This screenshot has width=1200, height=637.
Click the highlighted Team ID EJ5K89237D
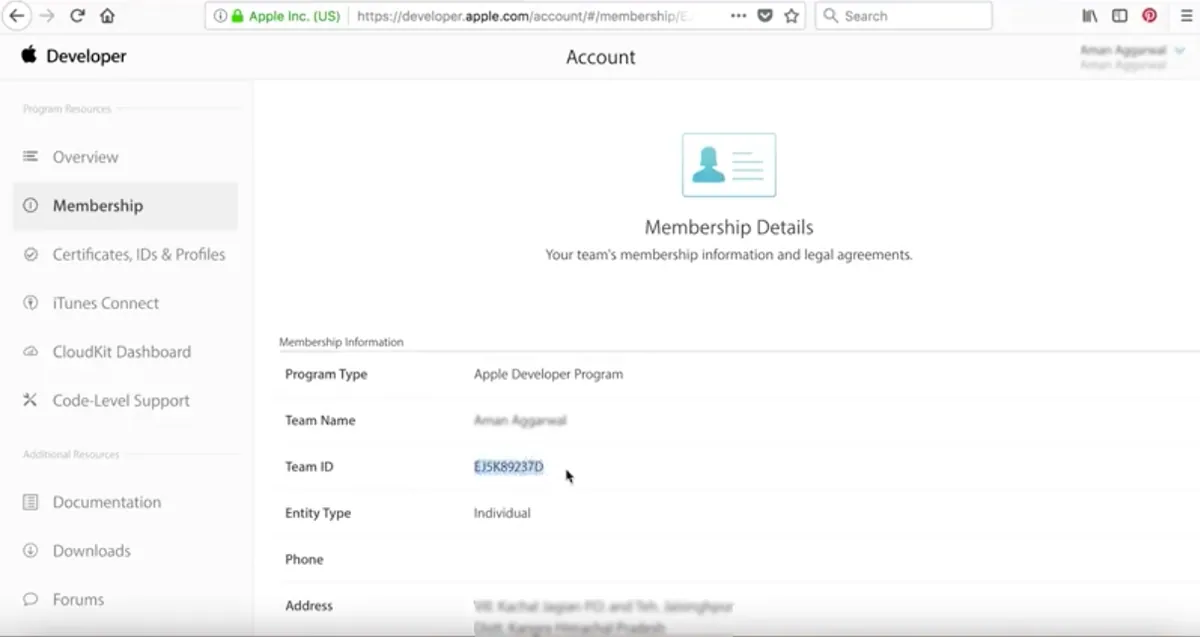coord(509,467)
